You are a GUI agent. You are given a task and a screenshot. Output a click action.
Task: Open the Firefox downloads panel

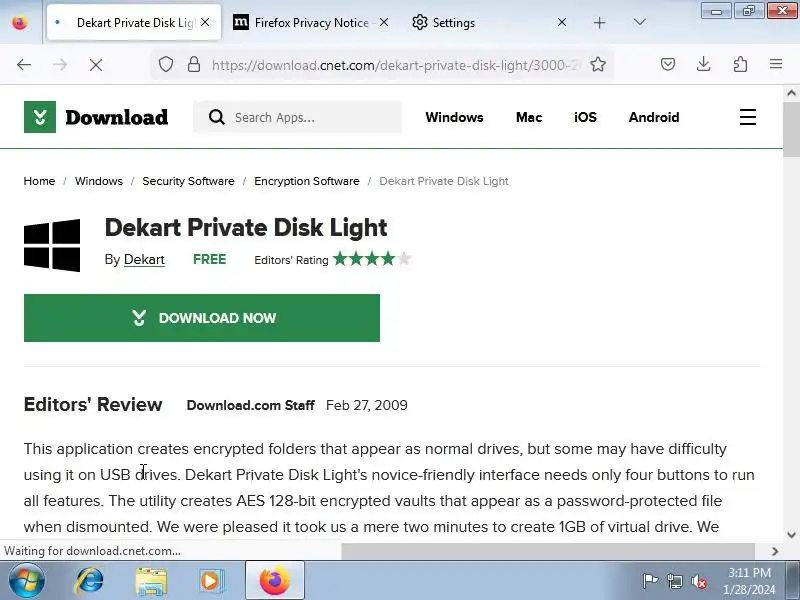pos(704,64)
